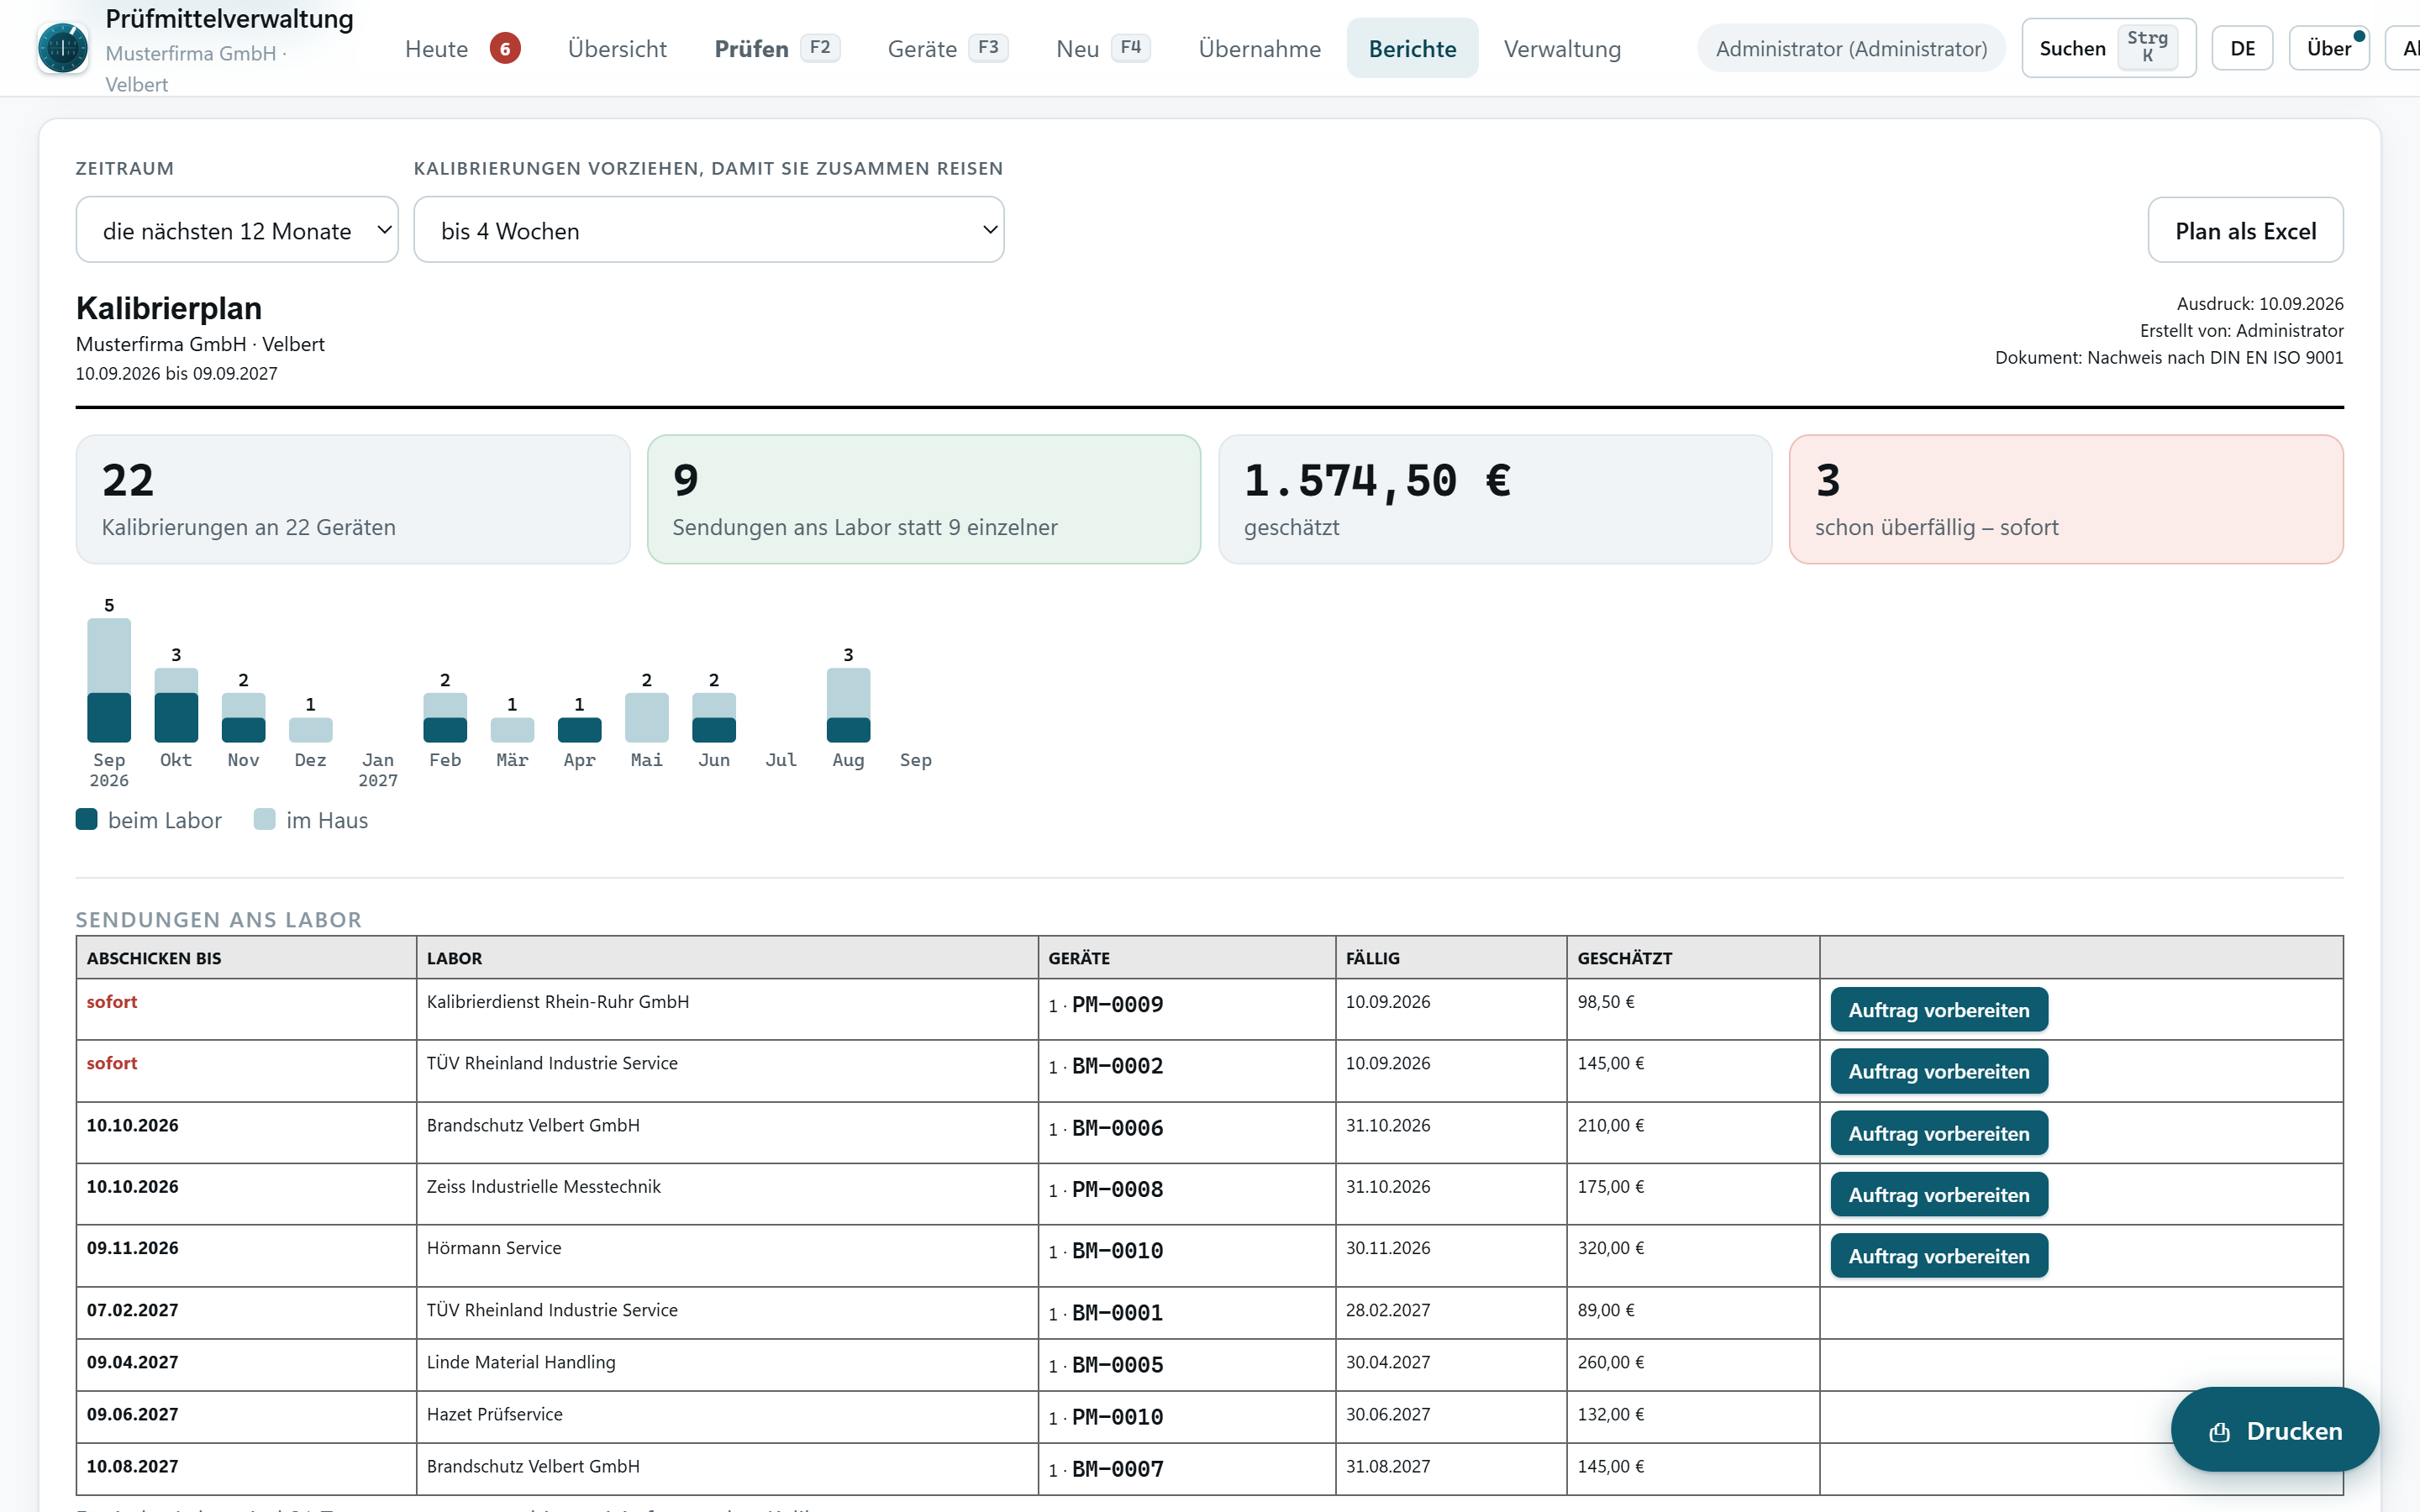
Task: Click the Apr bar in chart
Action: coord(579,730)
